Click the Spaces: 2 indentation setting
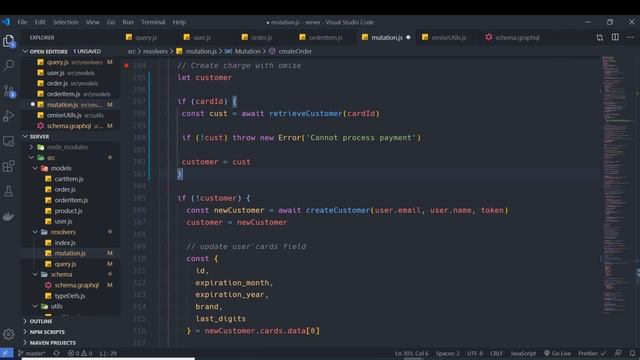The width and height of the screenshot is (640, 360). pos(447,353)
